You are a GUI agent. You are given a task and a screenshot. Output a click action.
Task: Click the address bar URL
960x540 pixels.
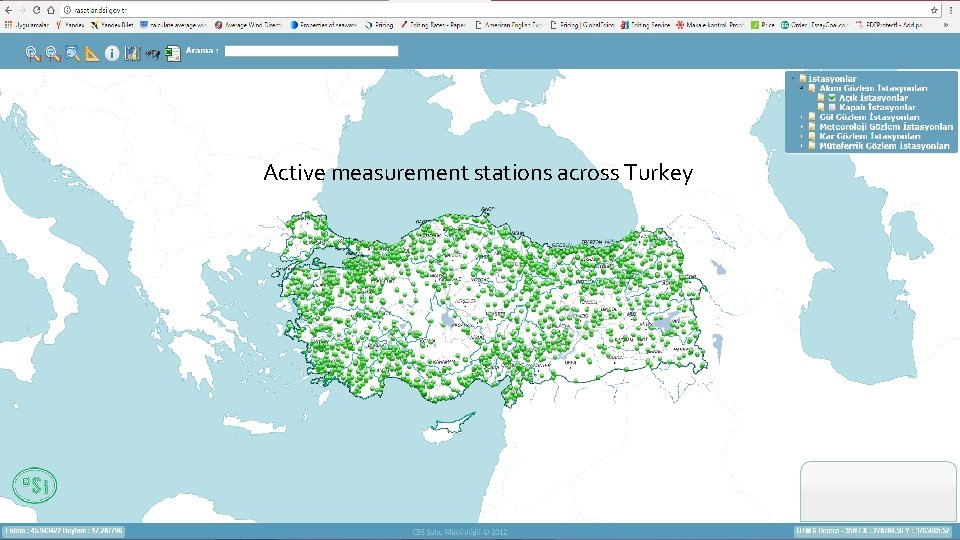[100, 10]
